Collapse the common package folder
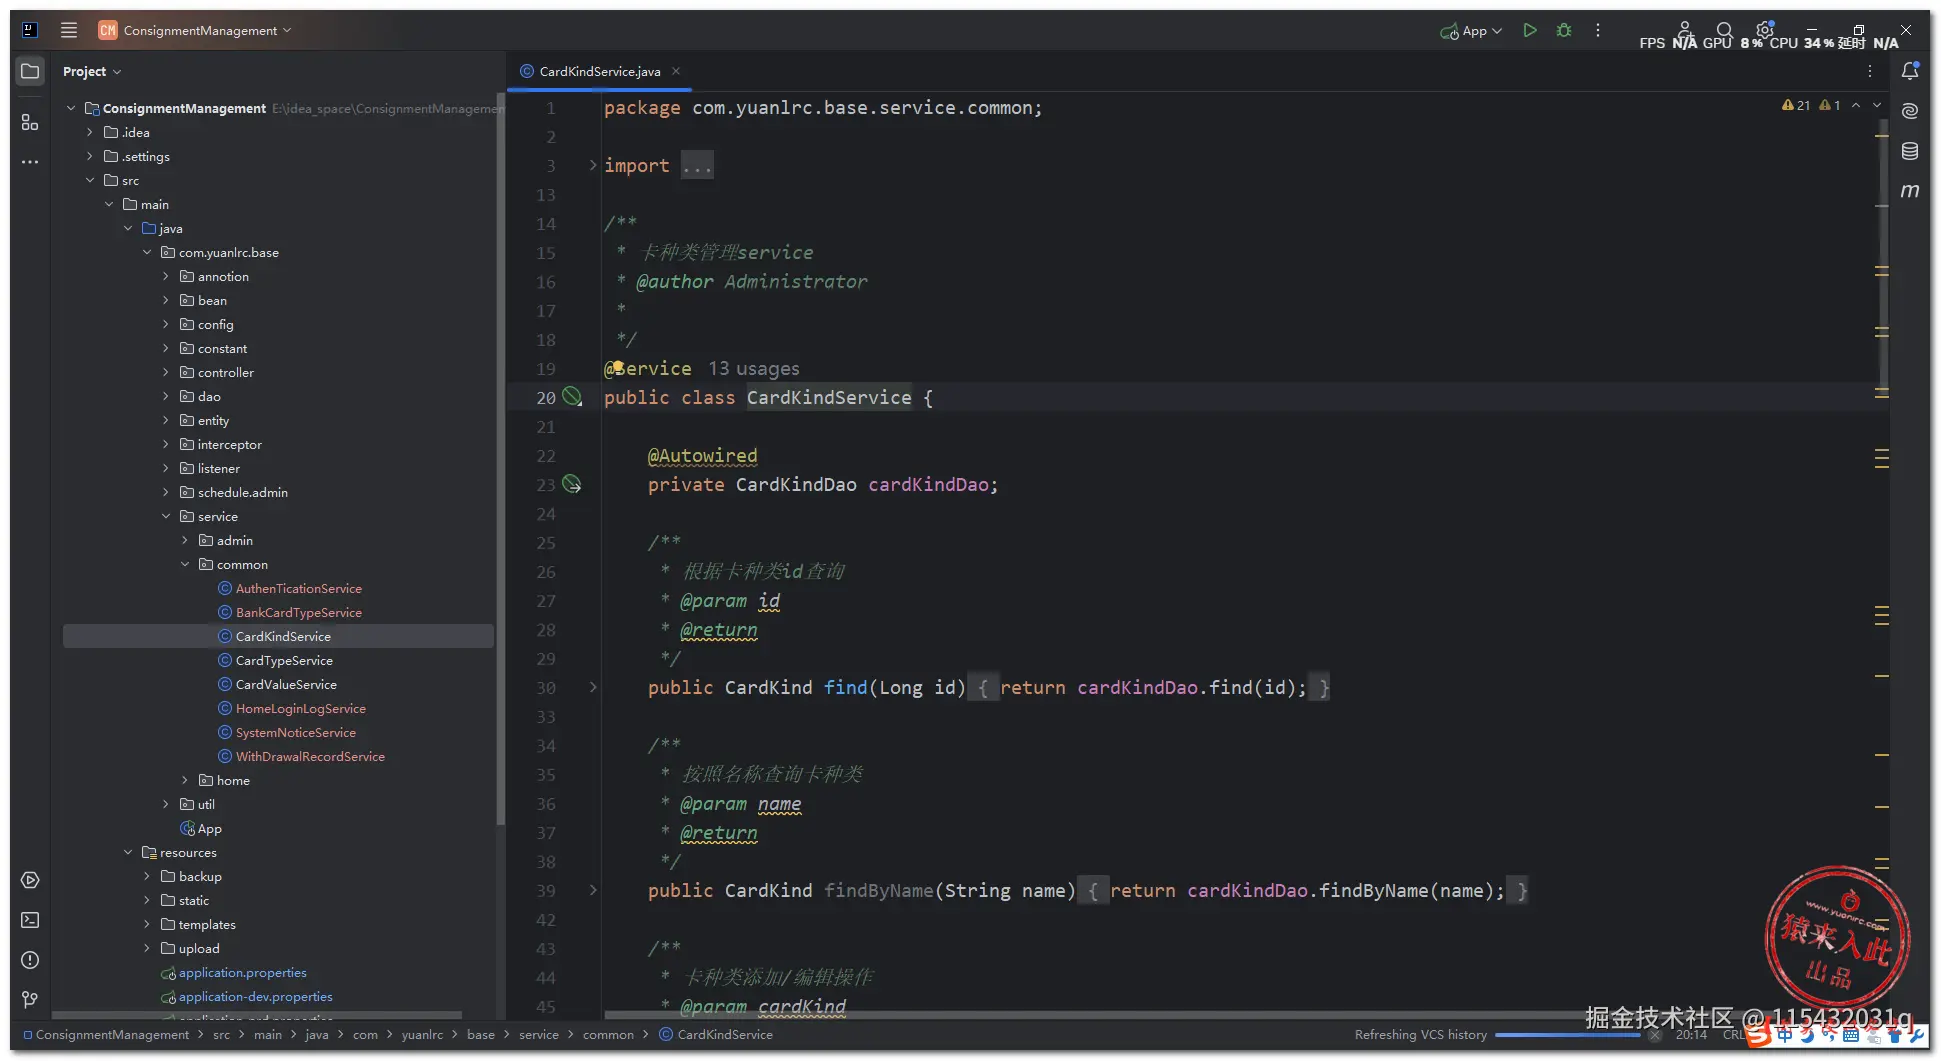Viewport: 1941px width, 1061px height. coord(185,565)
